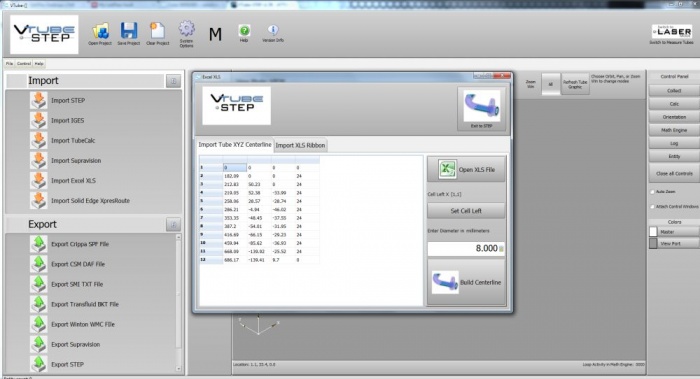700x379 pixels.
Task: Click the large M toolbar button
Action: (215, 34)
